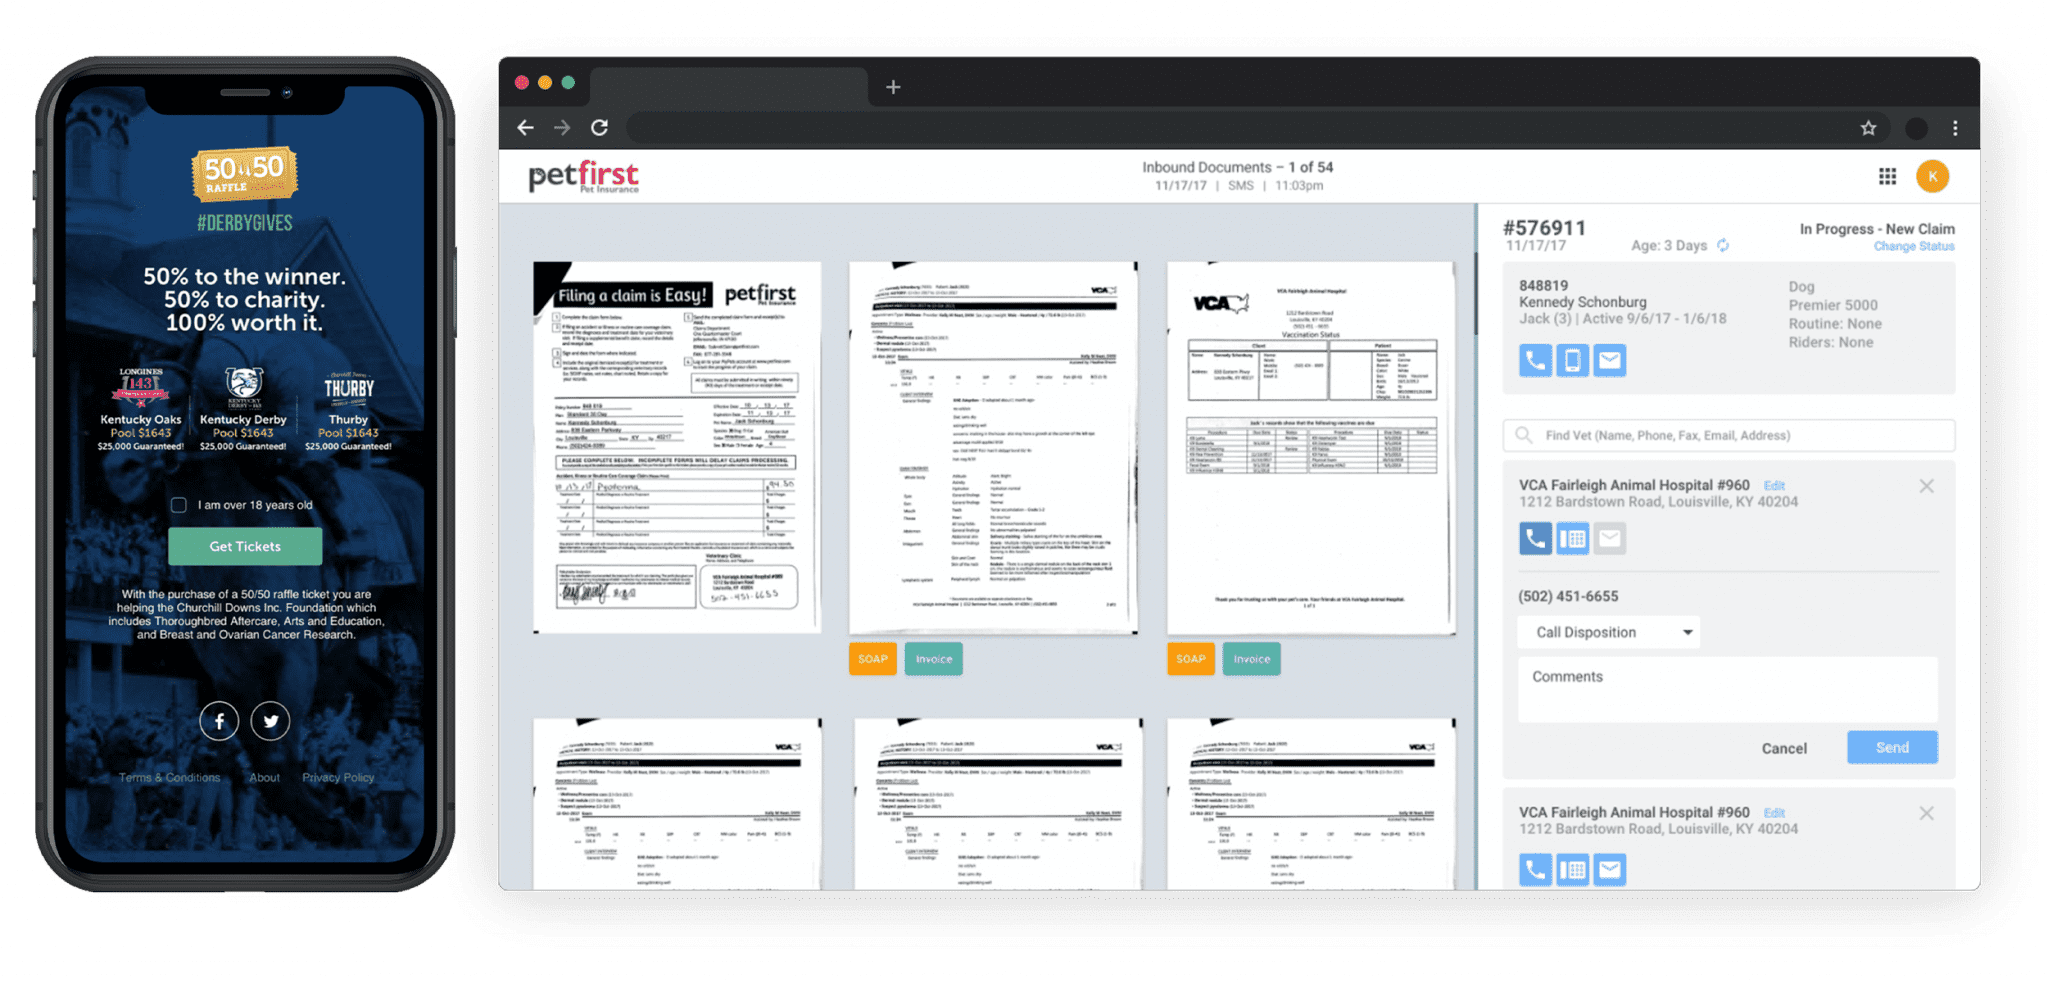2048x983 pixels.
Task: Click email icon on second VCA Fairleigh card
Action: click(1609, 869)
